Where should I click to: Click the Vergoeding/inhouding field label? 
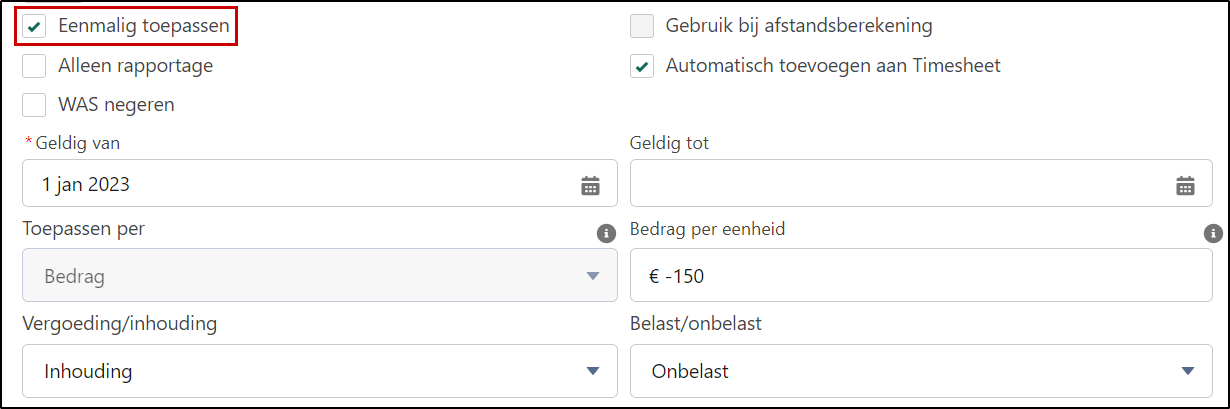coord(120,324)
